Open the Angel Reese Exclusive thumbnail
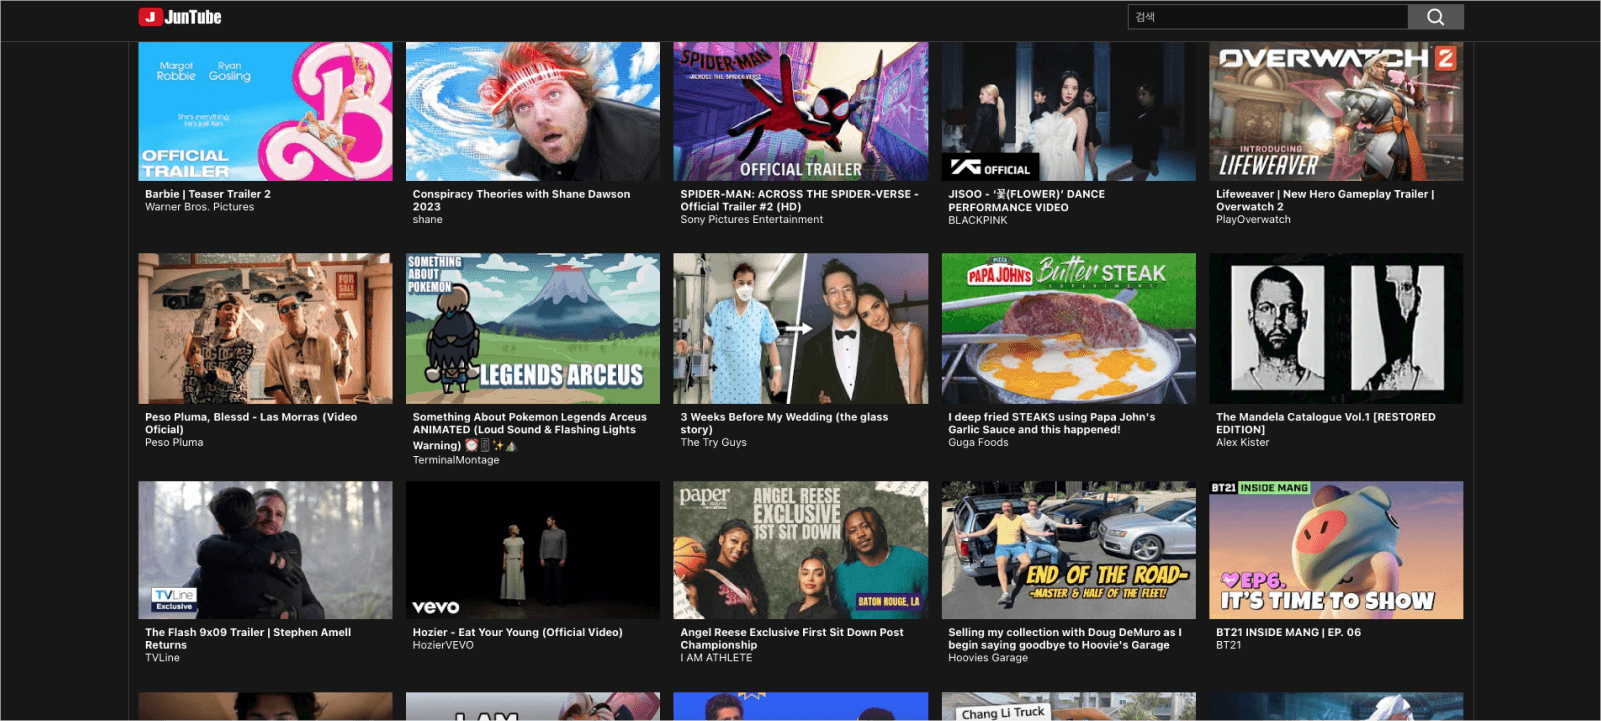This screenshot has height=721, width=1601. [800, 550]
